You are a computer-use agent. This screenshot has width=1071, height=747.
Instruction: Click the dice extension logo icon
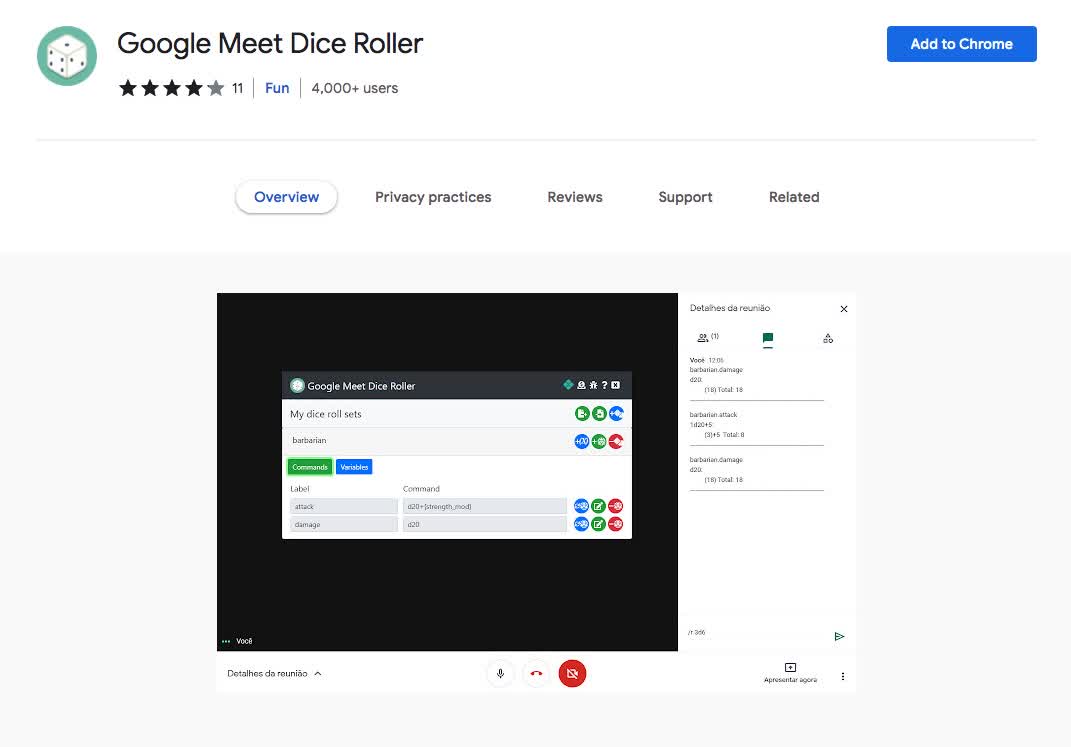67,56
